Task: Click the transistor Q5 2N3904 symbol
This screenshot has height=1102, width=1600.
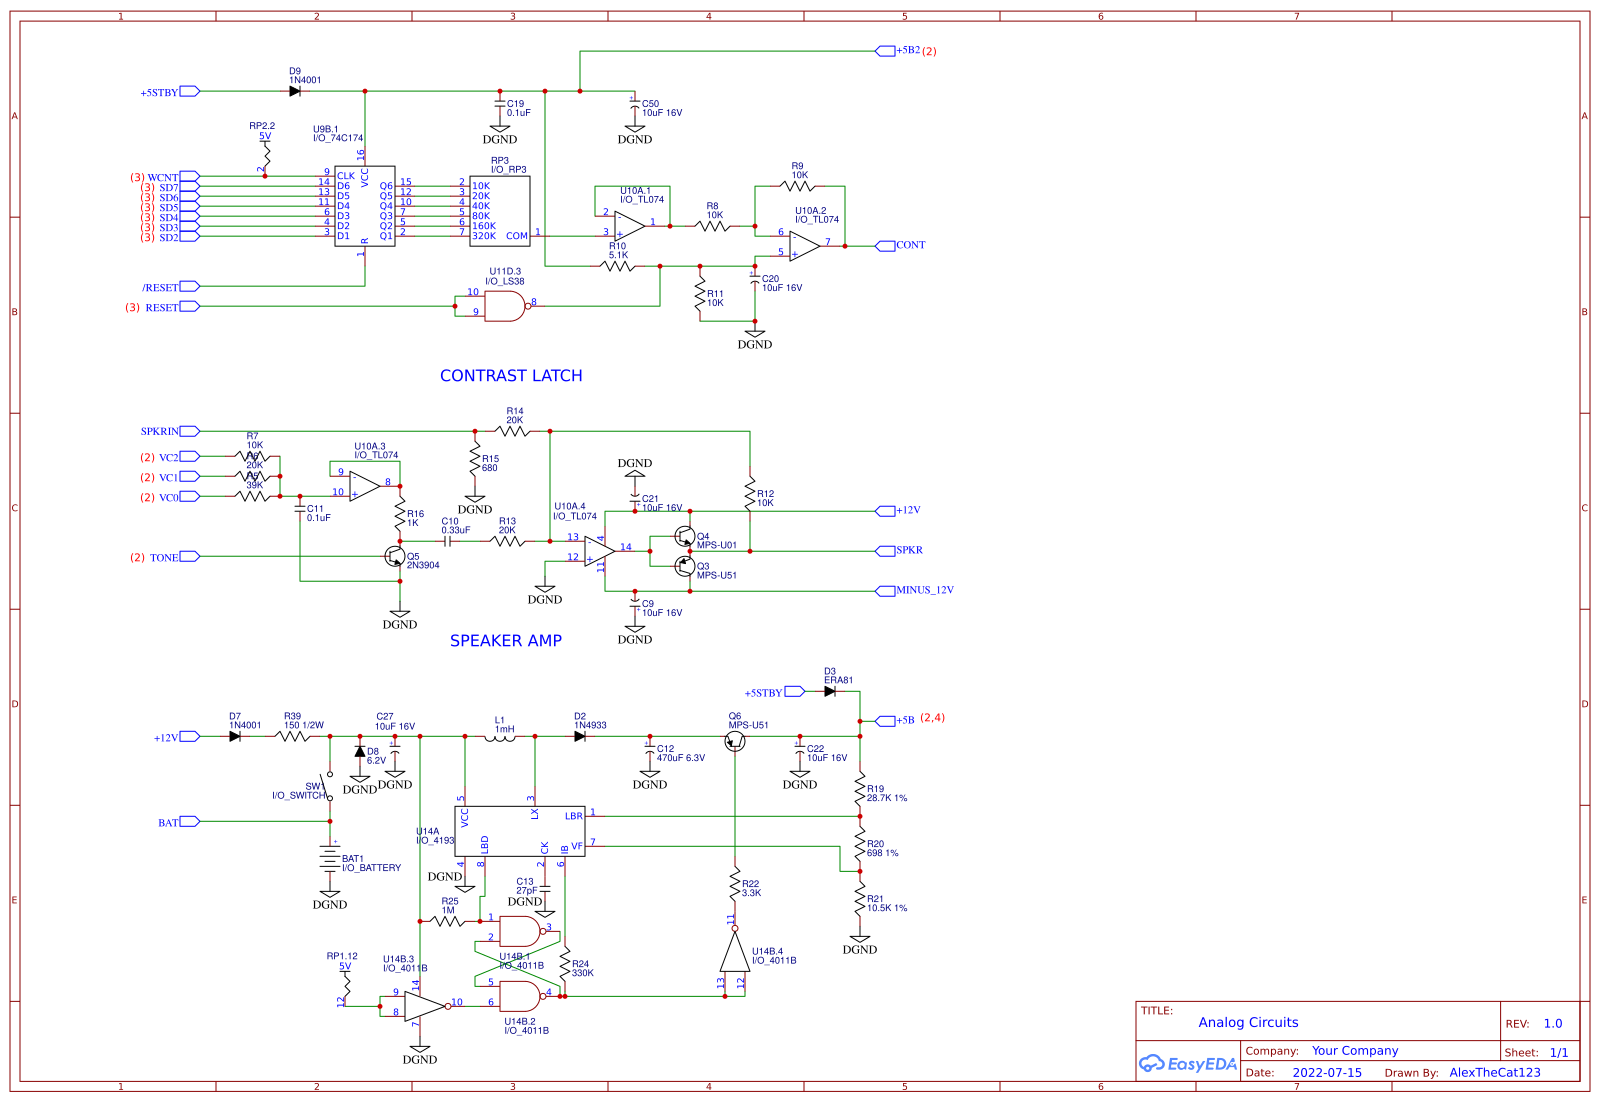Action: click(x=397, y=557)
